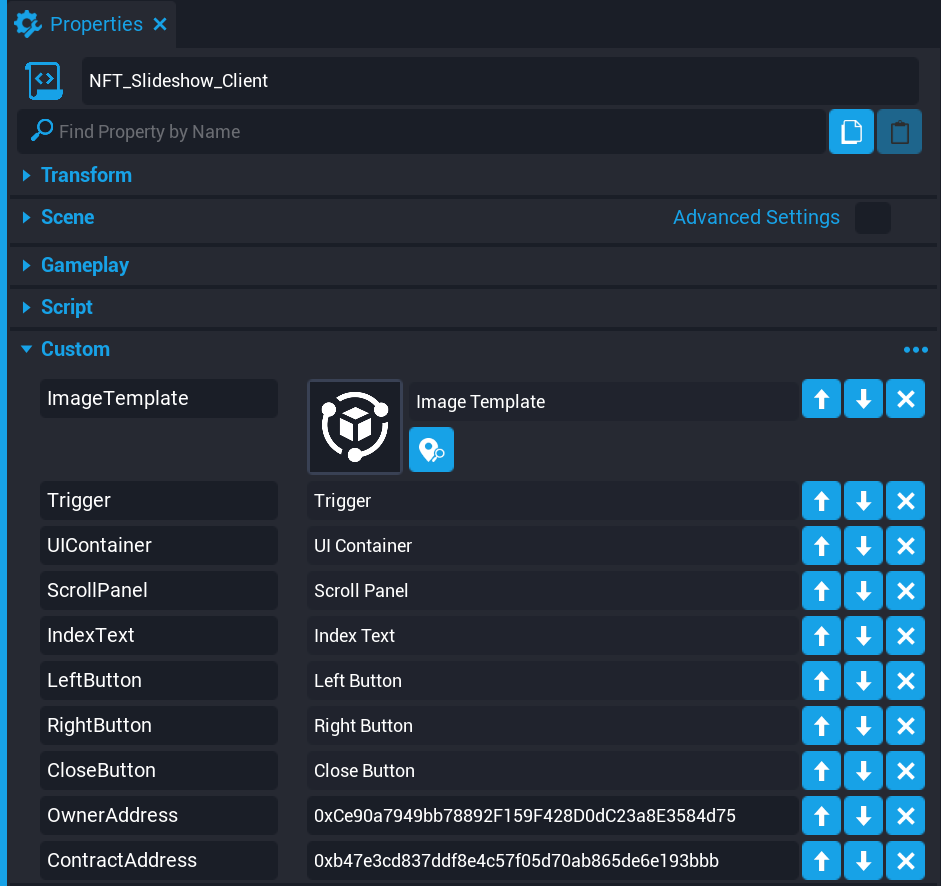The image size is (941, 886).
Task: Move ContractAddress property up
Action: coord(822,860)
